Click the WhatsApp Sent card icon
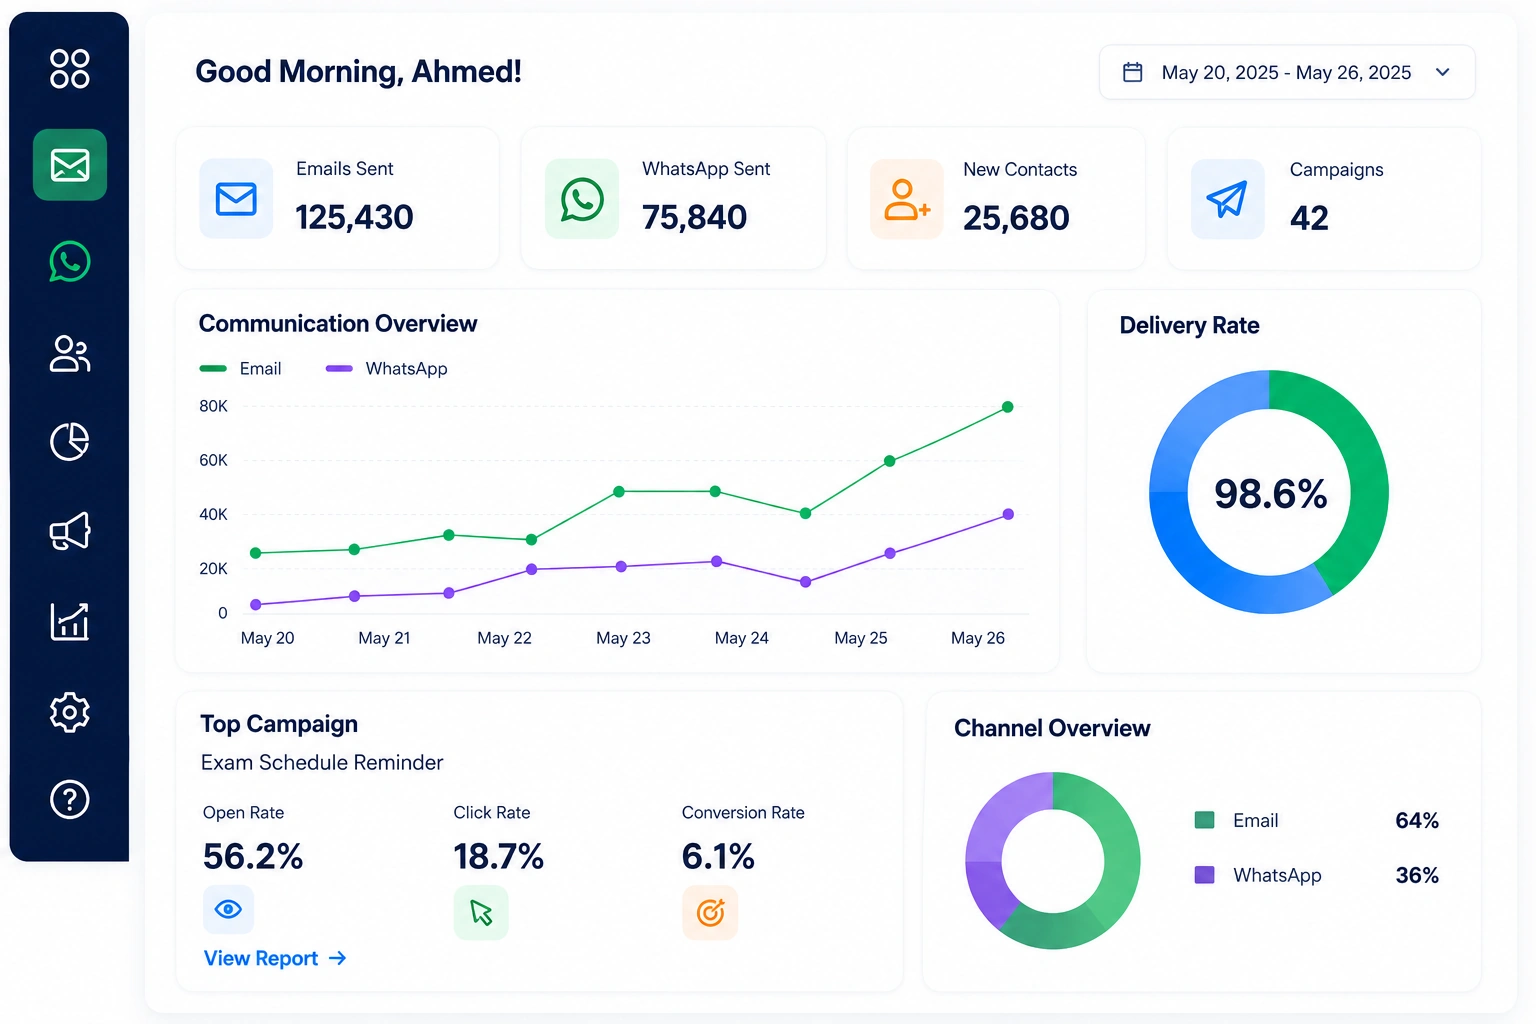 [x=582, y=199]
